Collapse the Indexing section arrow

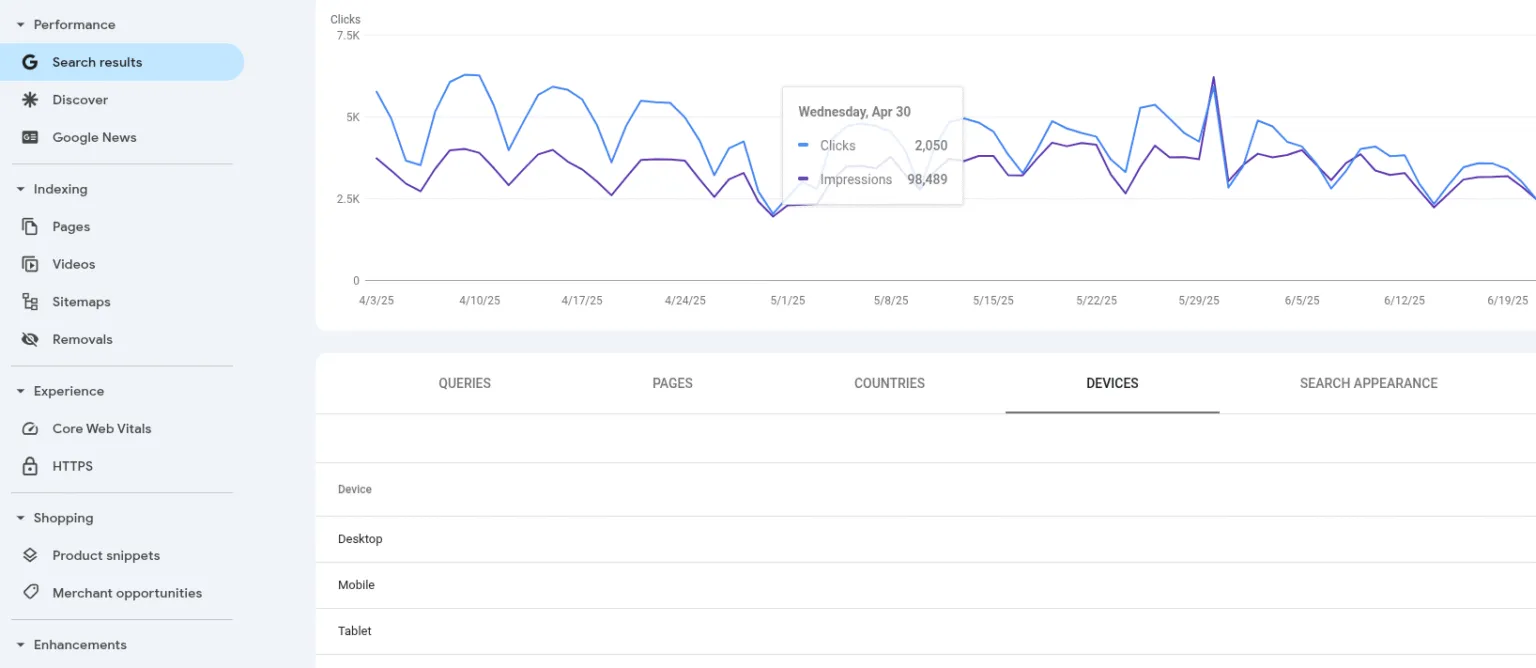20,190
